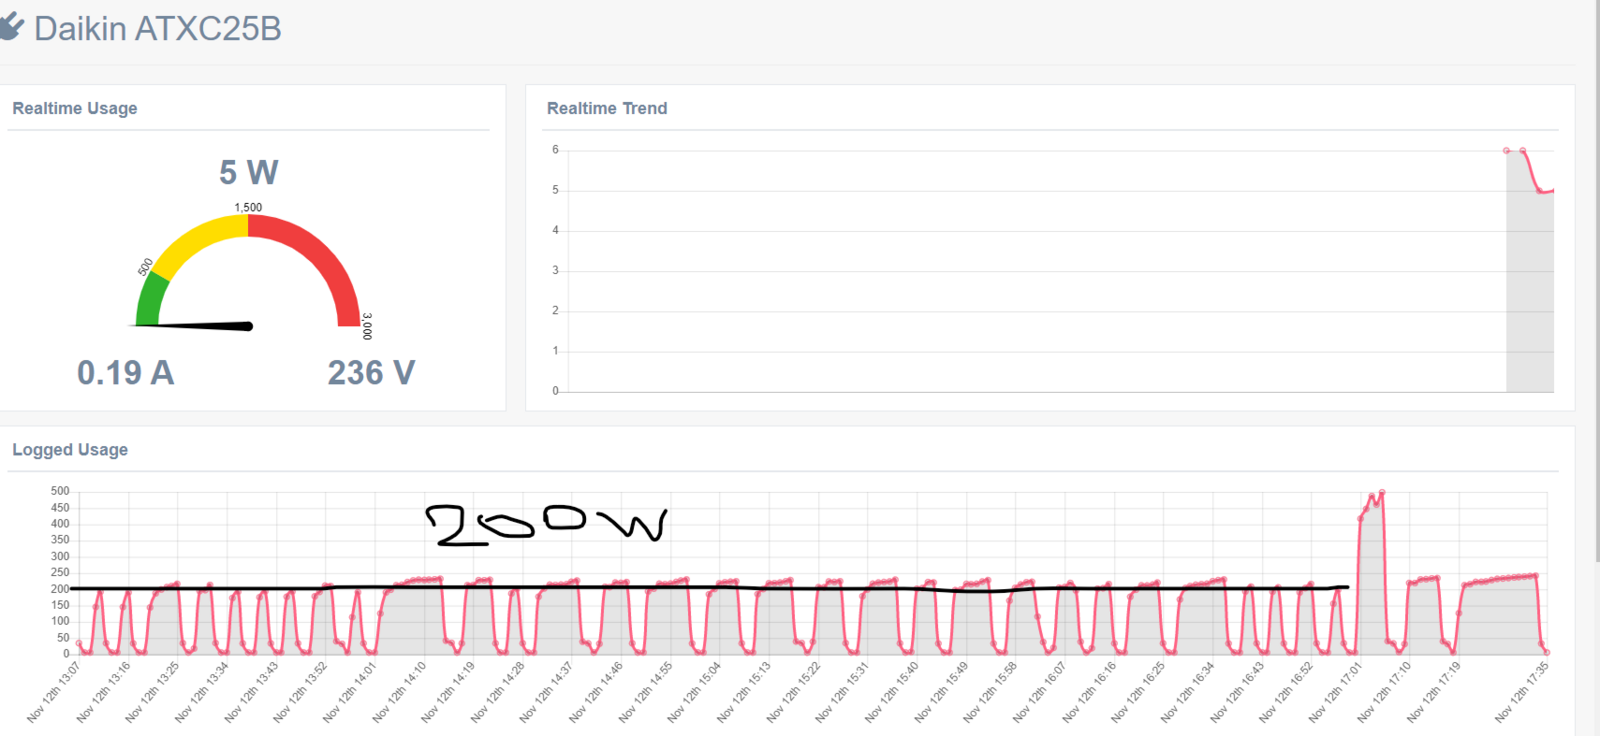1600x736 pixels.
Task: Click the 150 label on Logged Usage axis
Action: pos(60,605)
